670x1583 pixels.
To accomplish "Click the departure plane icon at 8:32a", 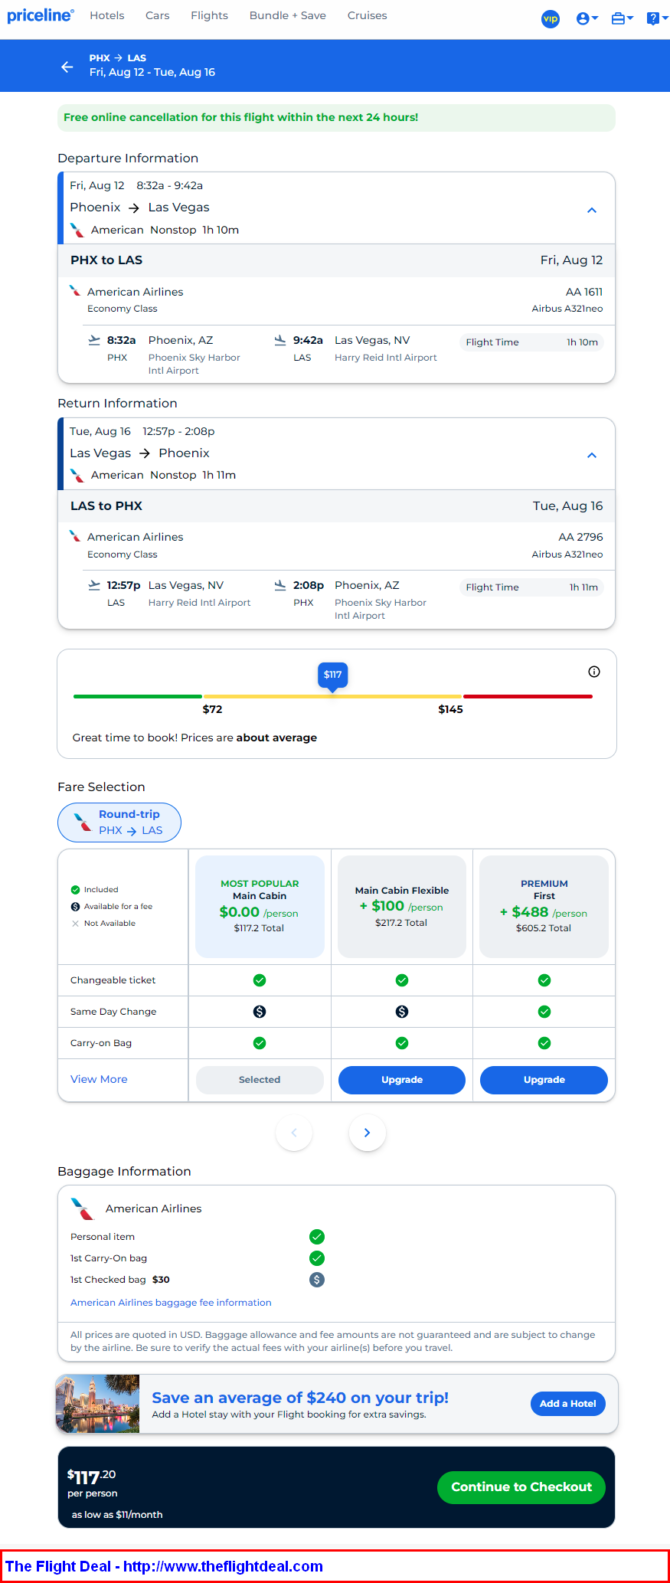I will 95,340.
